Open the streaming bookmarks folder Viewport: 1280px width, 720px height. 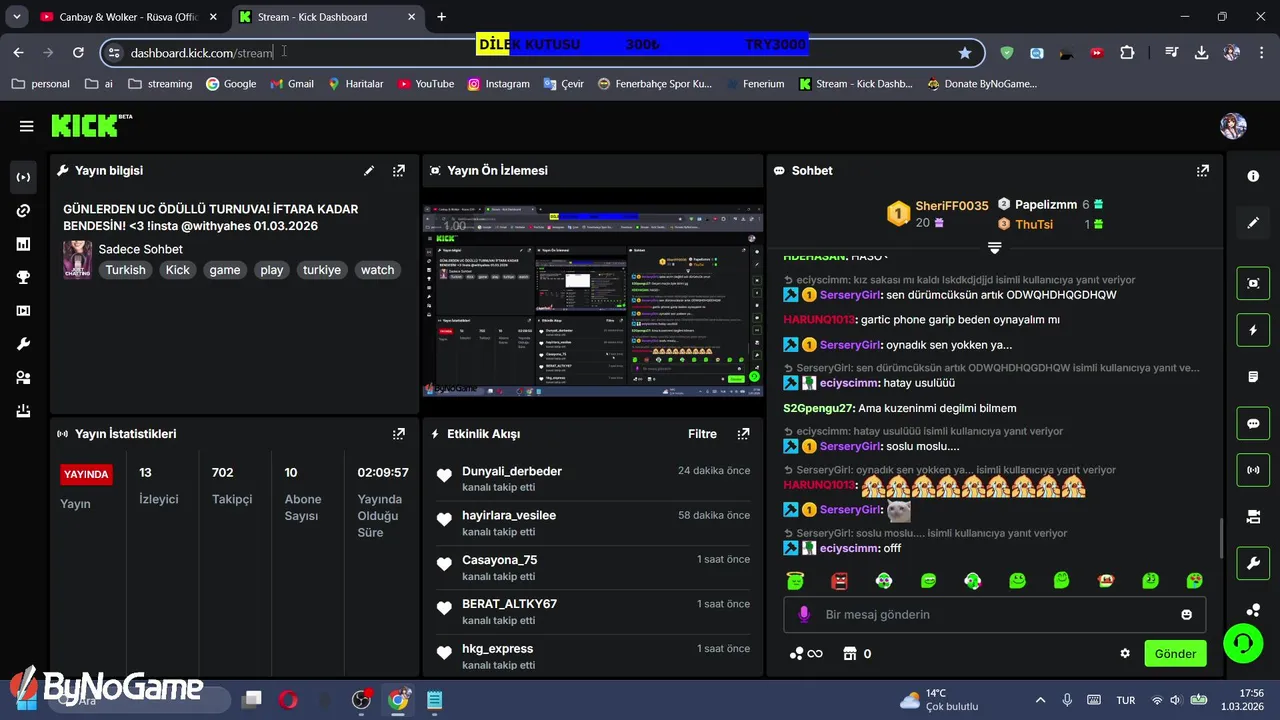(159, 84)
